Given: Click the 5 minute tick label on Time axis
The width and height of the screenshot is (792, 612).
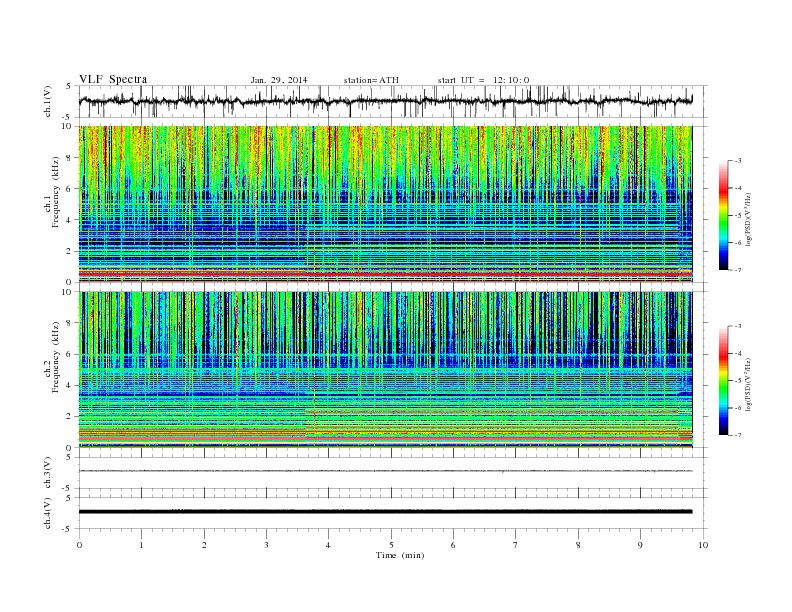Looking at the screenshot, I should tap(391, 545).
